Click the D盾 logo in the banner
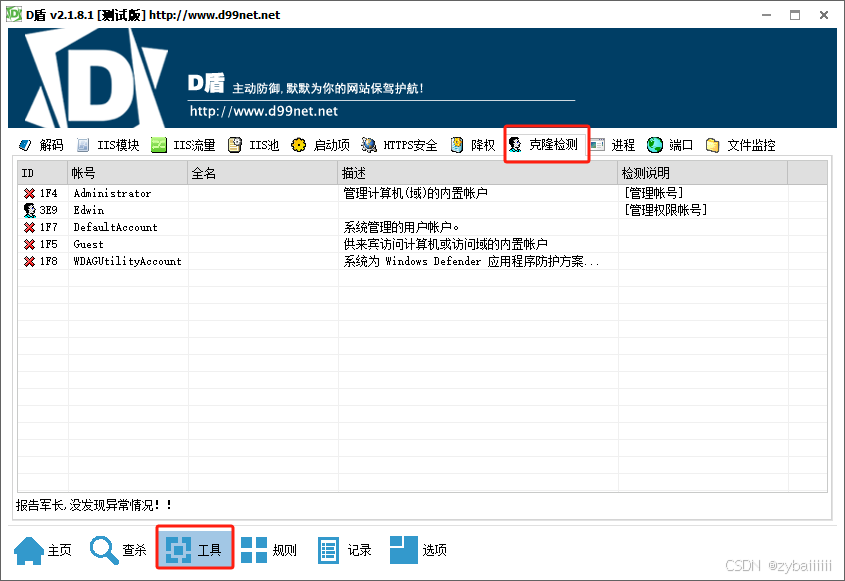The image size is (845, 581). pyautogui.click(x=96, y=78)
